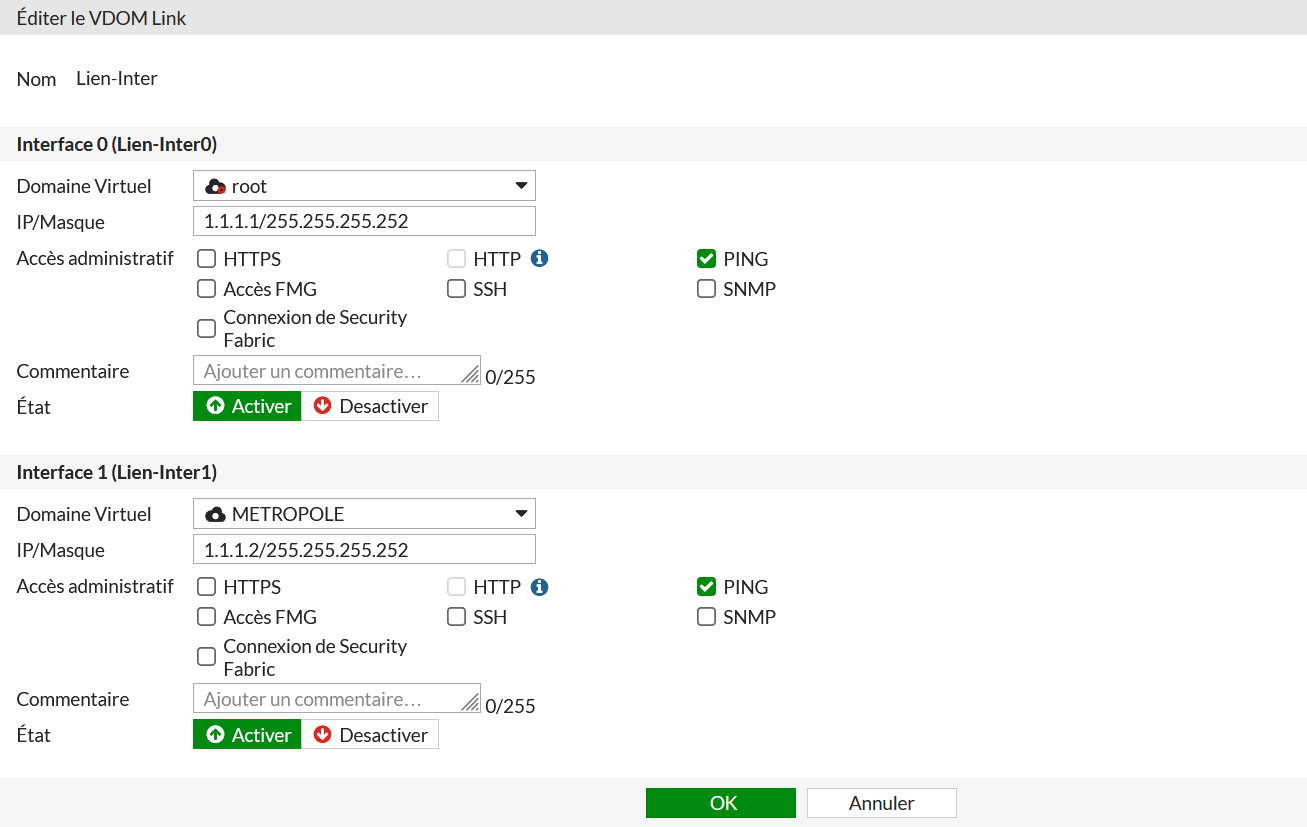
Task: Click the IP/Masque field of Interface 1
Action: pyautogui.click(x=364, y=549)
